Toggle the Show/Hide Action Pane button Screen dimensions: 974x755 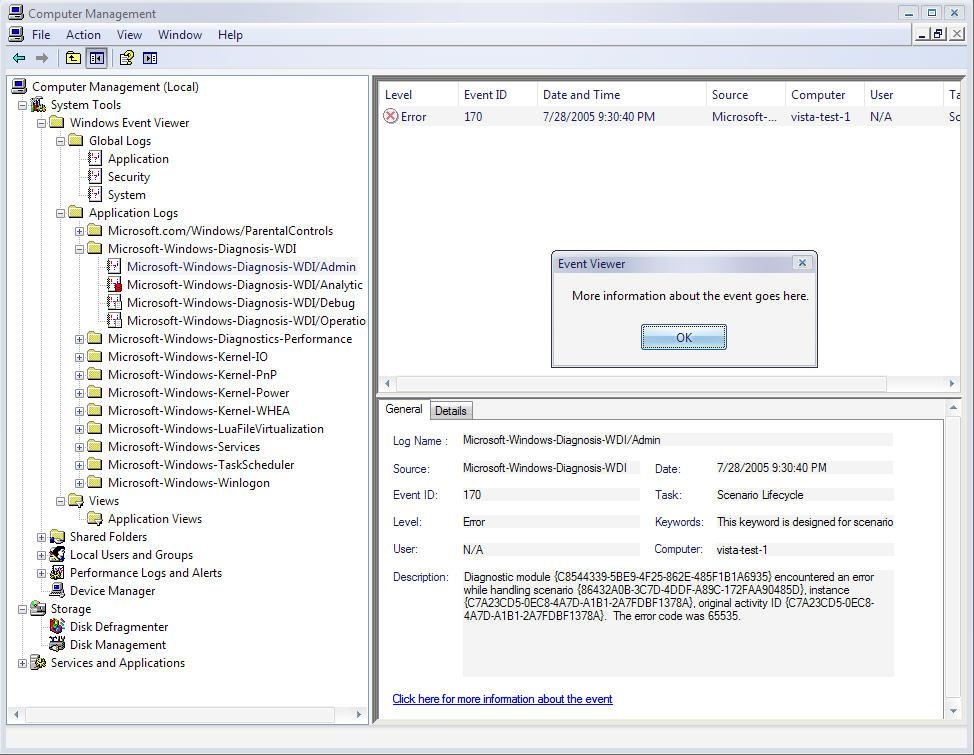150,58
